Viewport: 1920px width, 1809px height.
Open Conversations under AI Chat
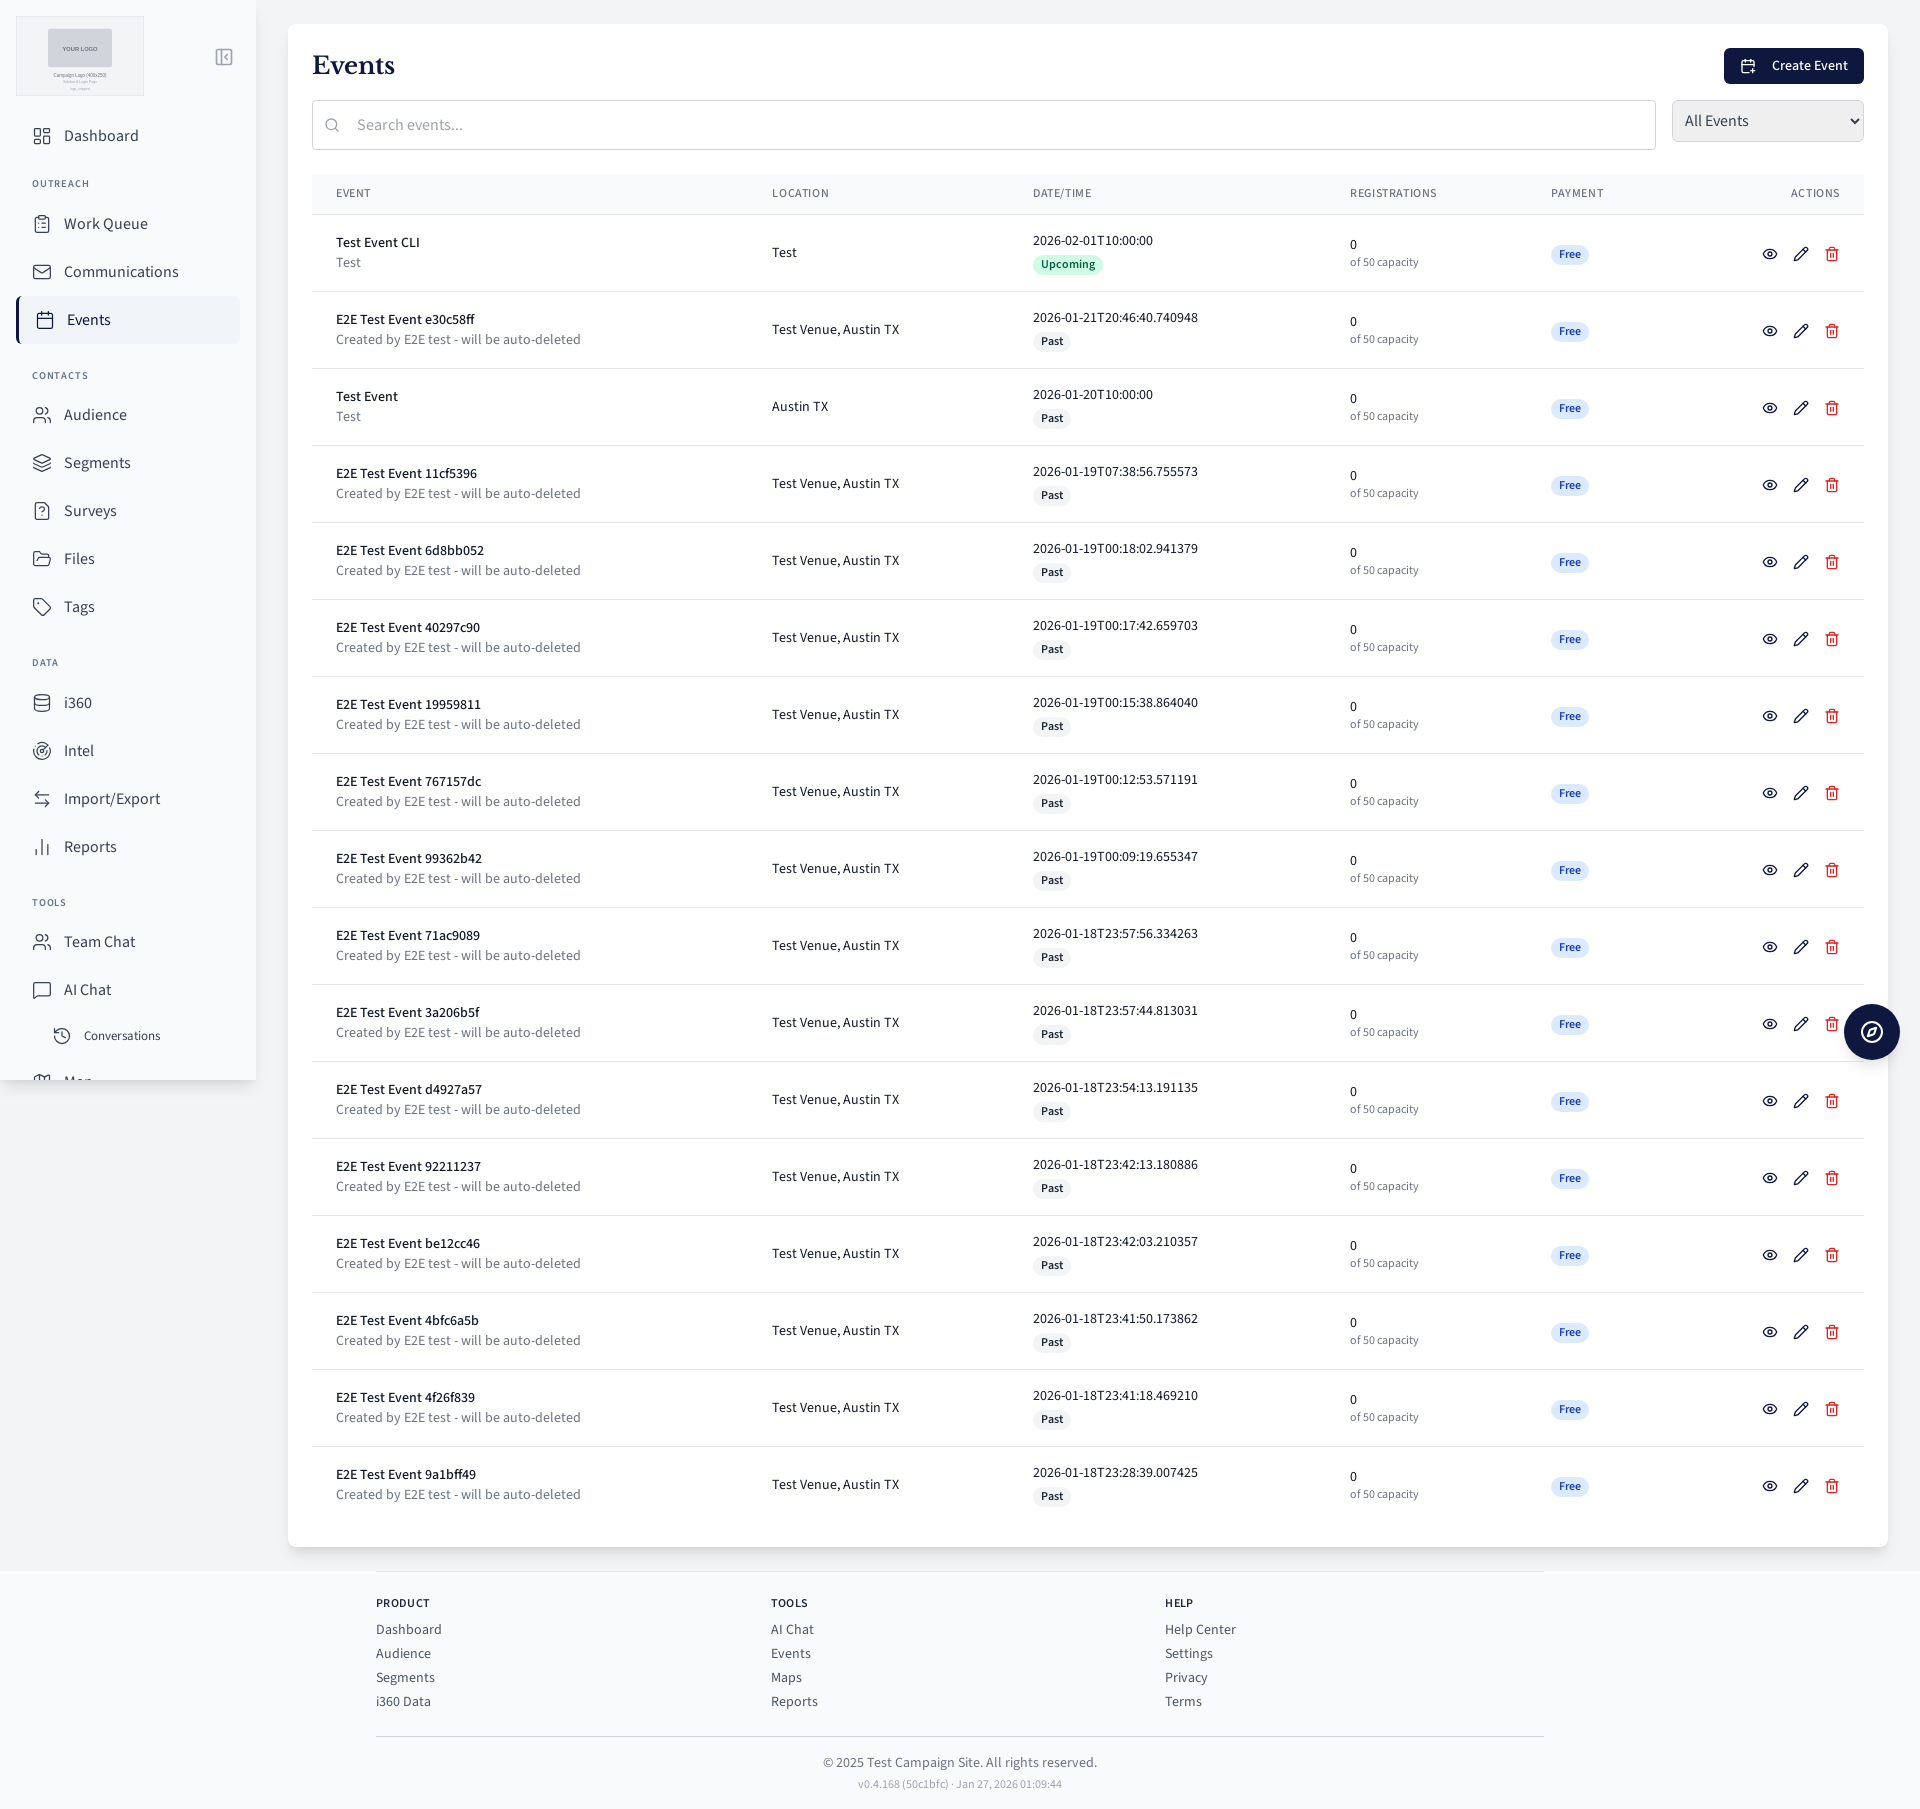pyautogui.click(x=121, y=1036)
